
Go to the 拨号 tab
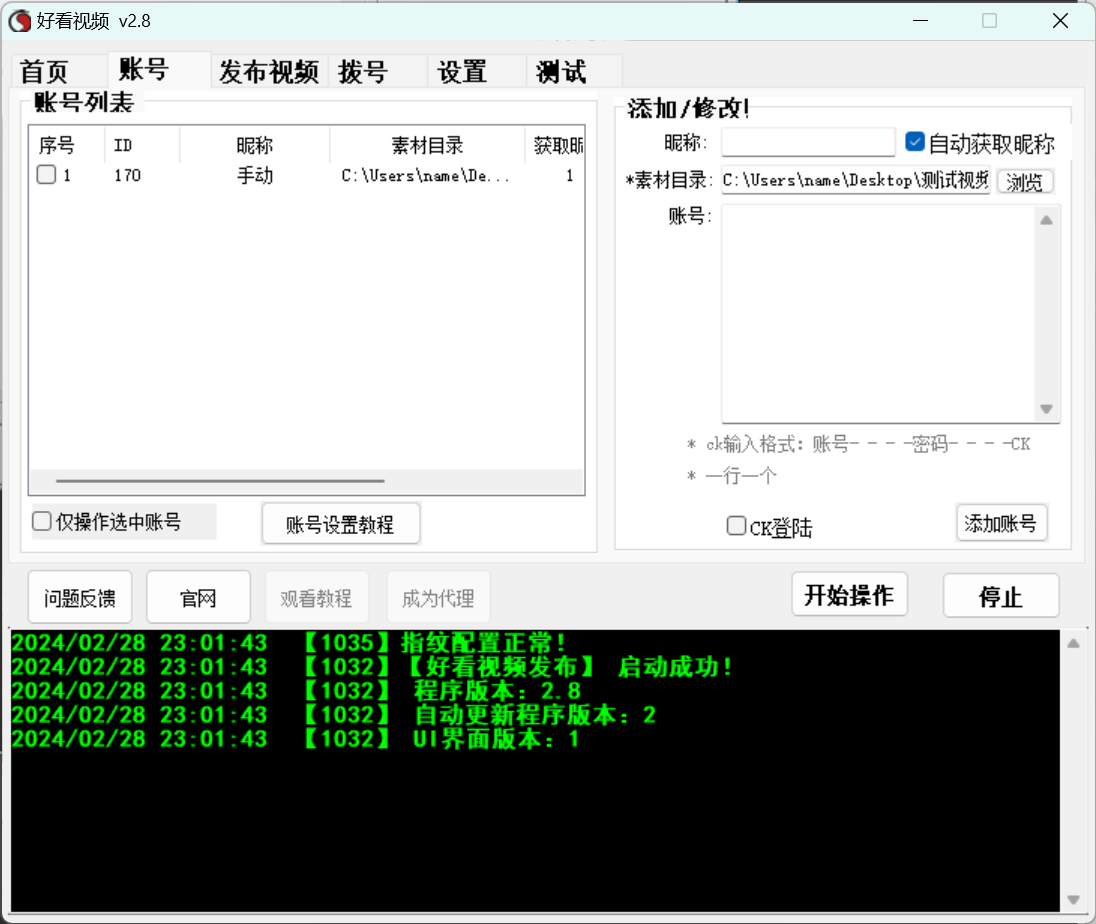363,72
